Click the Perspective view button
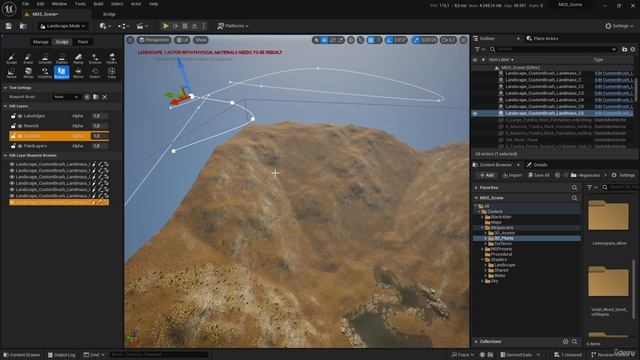 click(x=154, y=40)
